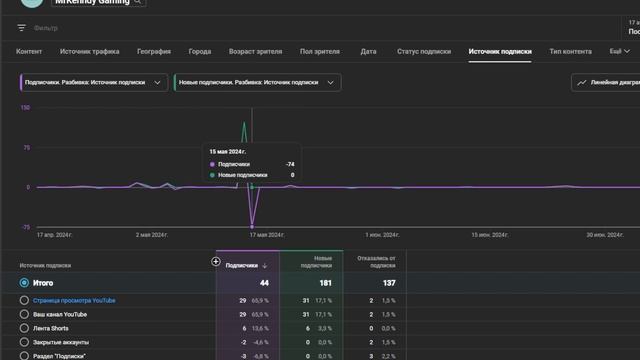Switch to Источник трафика tab
The image size is (640, 360).
[89, 51]
